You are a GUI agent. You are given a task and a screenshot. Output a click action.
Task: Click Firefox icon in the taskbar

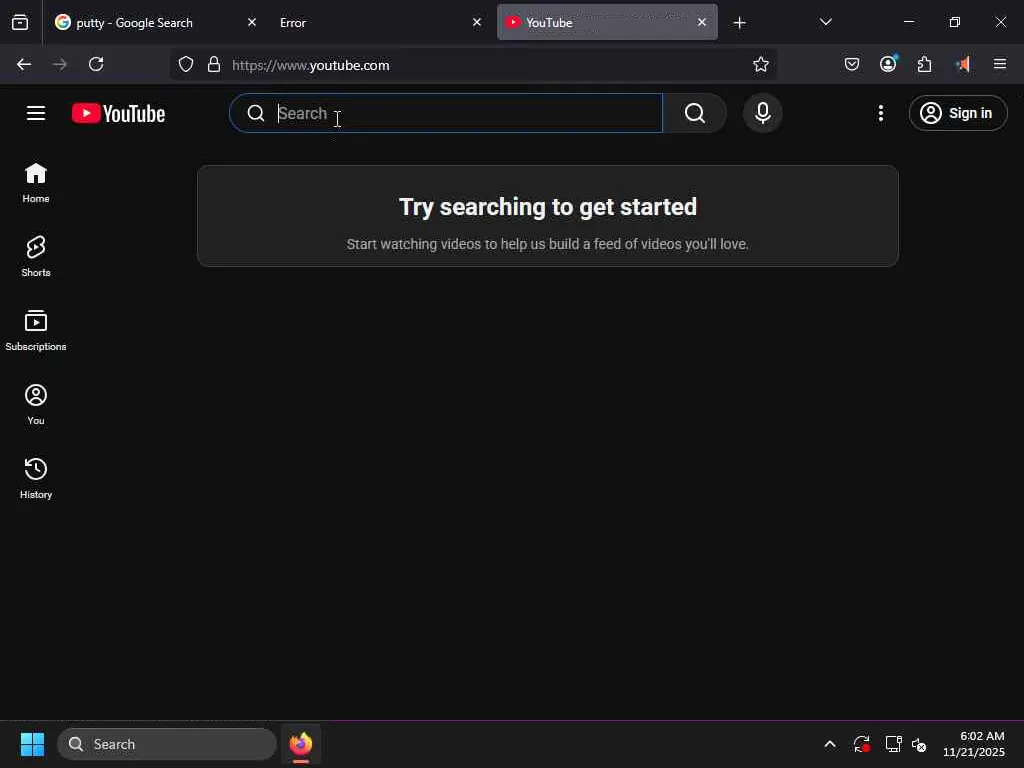click(x=300, y=744)
